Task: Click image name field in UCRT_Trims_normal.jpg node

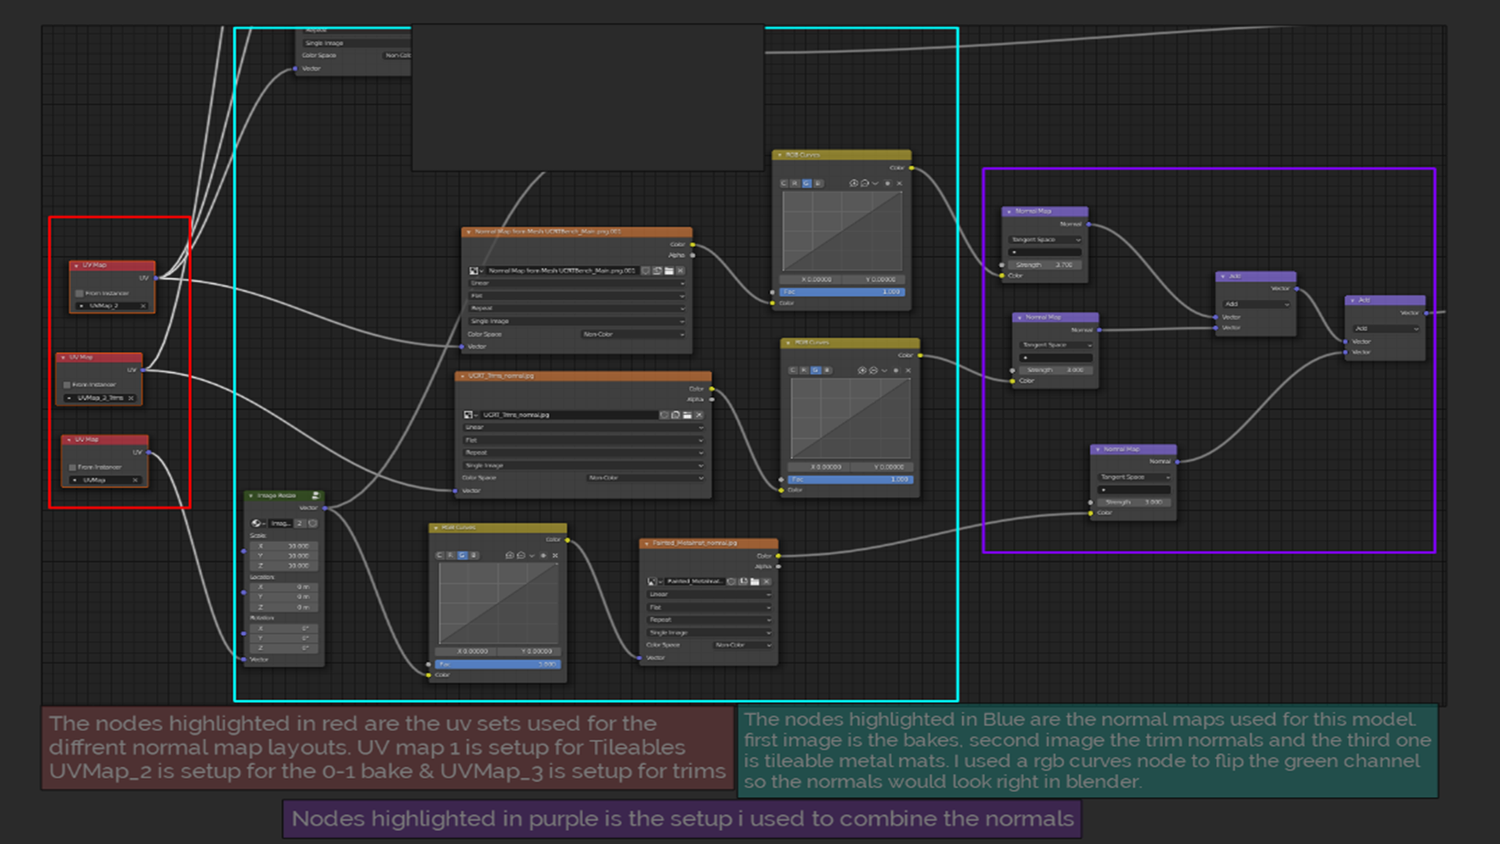Action: click(567, 415)
